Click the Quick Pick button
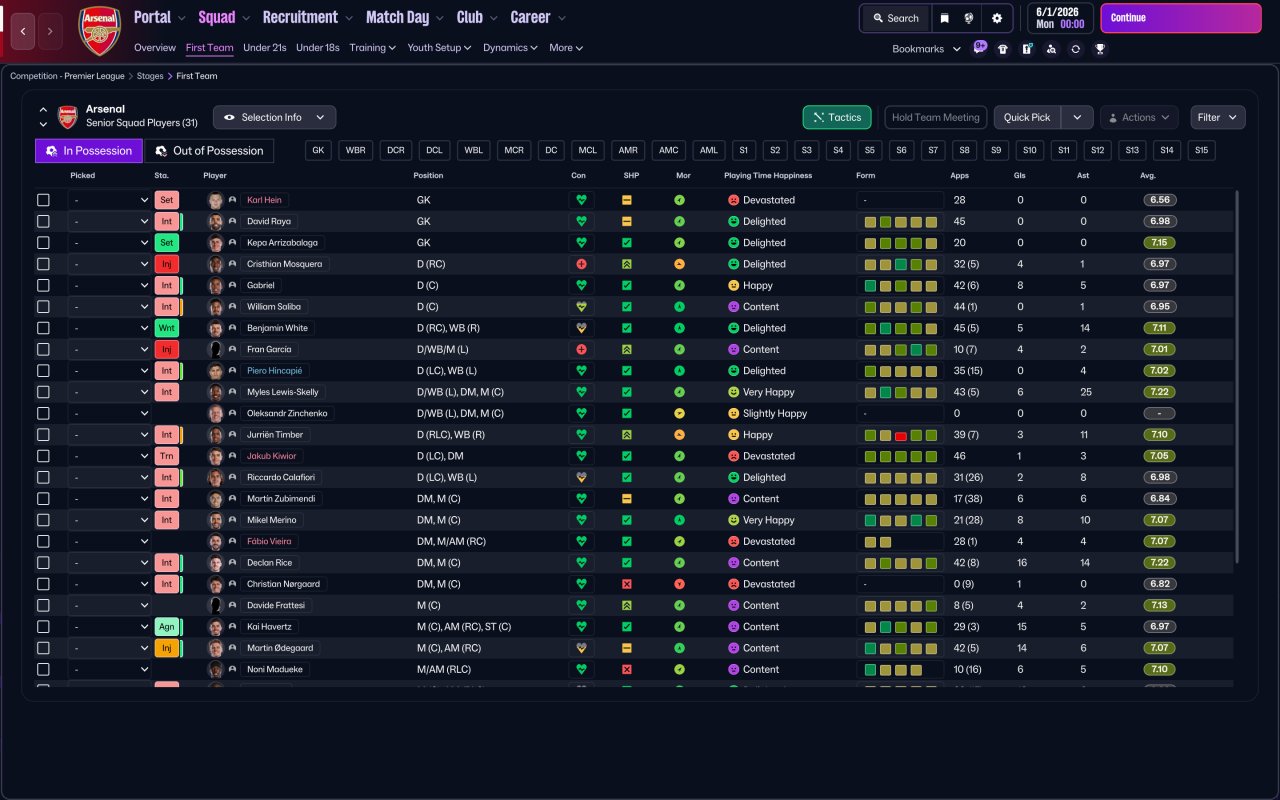Viewport: 1280px width, 800px height. coord(1027,117)
